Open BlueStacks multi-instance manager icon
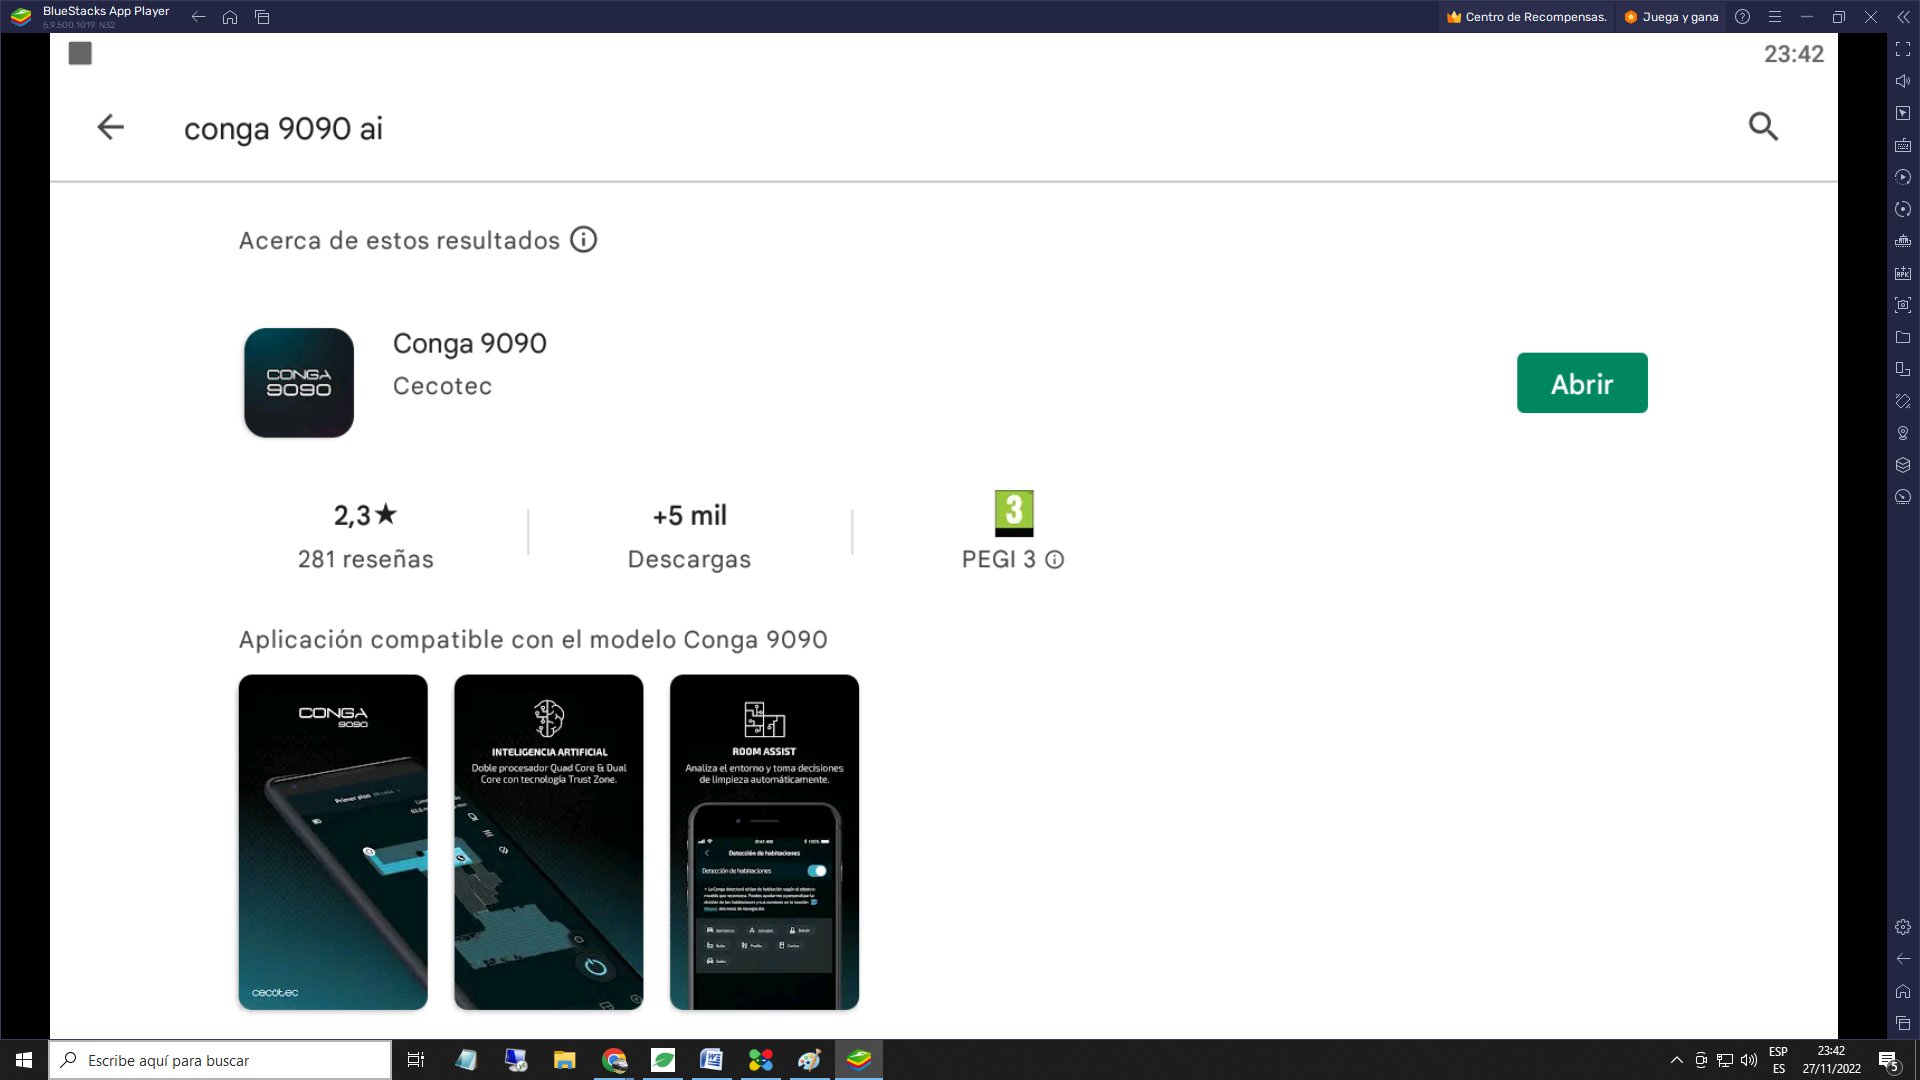Screen dimensions: 1920x1080 click(x=1903, y=465)
